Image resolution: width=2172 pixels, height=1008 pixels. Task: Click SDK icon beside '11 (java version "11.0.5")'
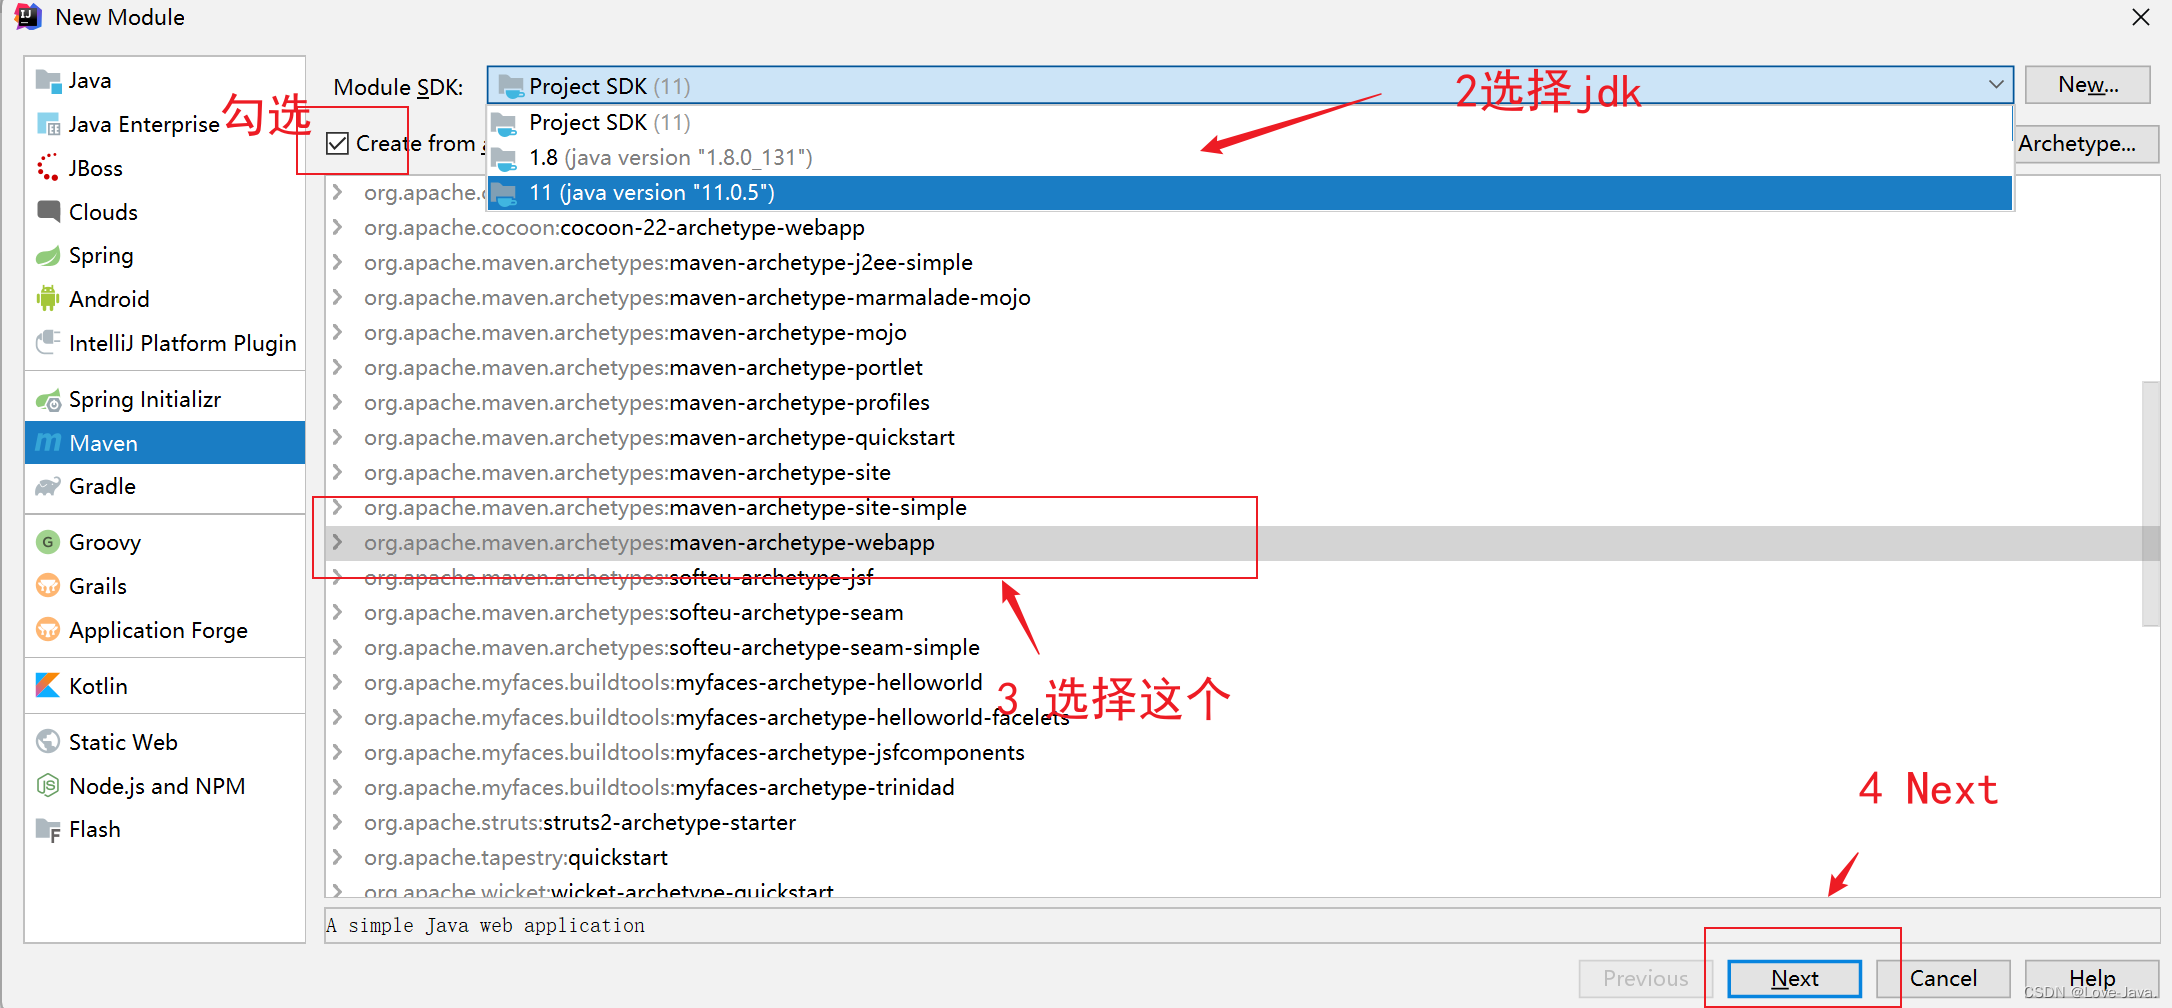point(504,192)
